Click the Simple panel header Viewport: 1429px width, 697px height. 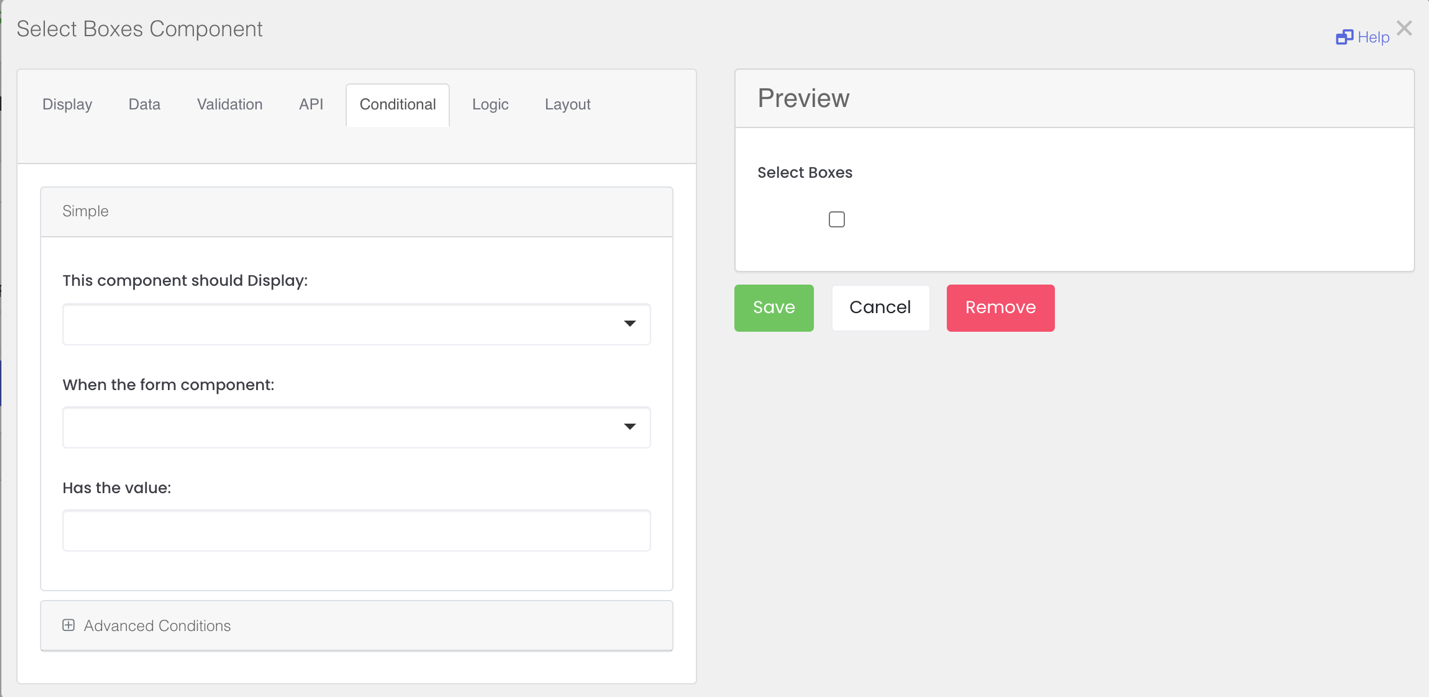click(x=356, y=211)
